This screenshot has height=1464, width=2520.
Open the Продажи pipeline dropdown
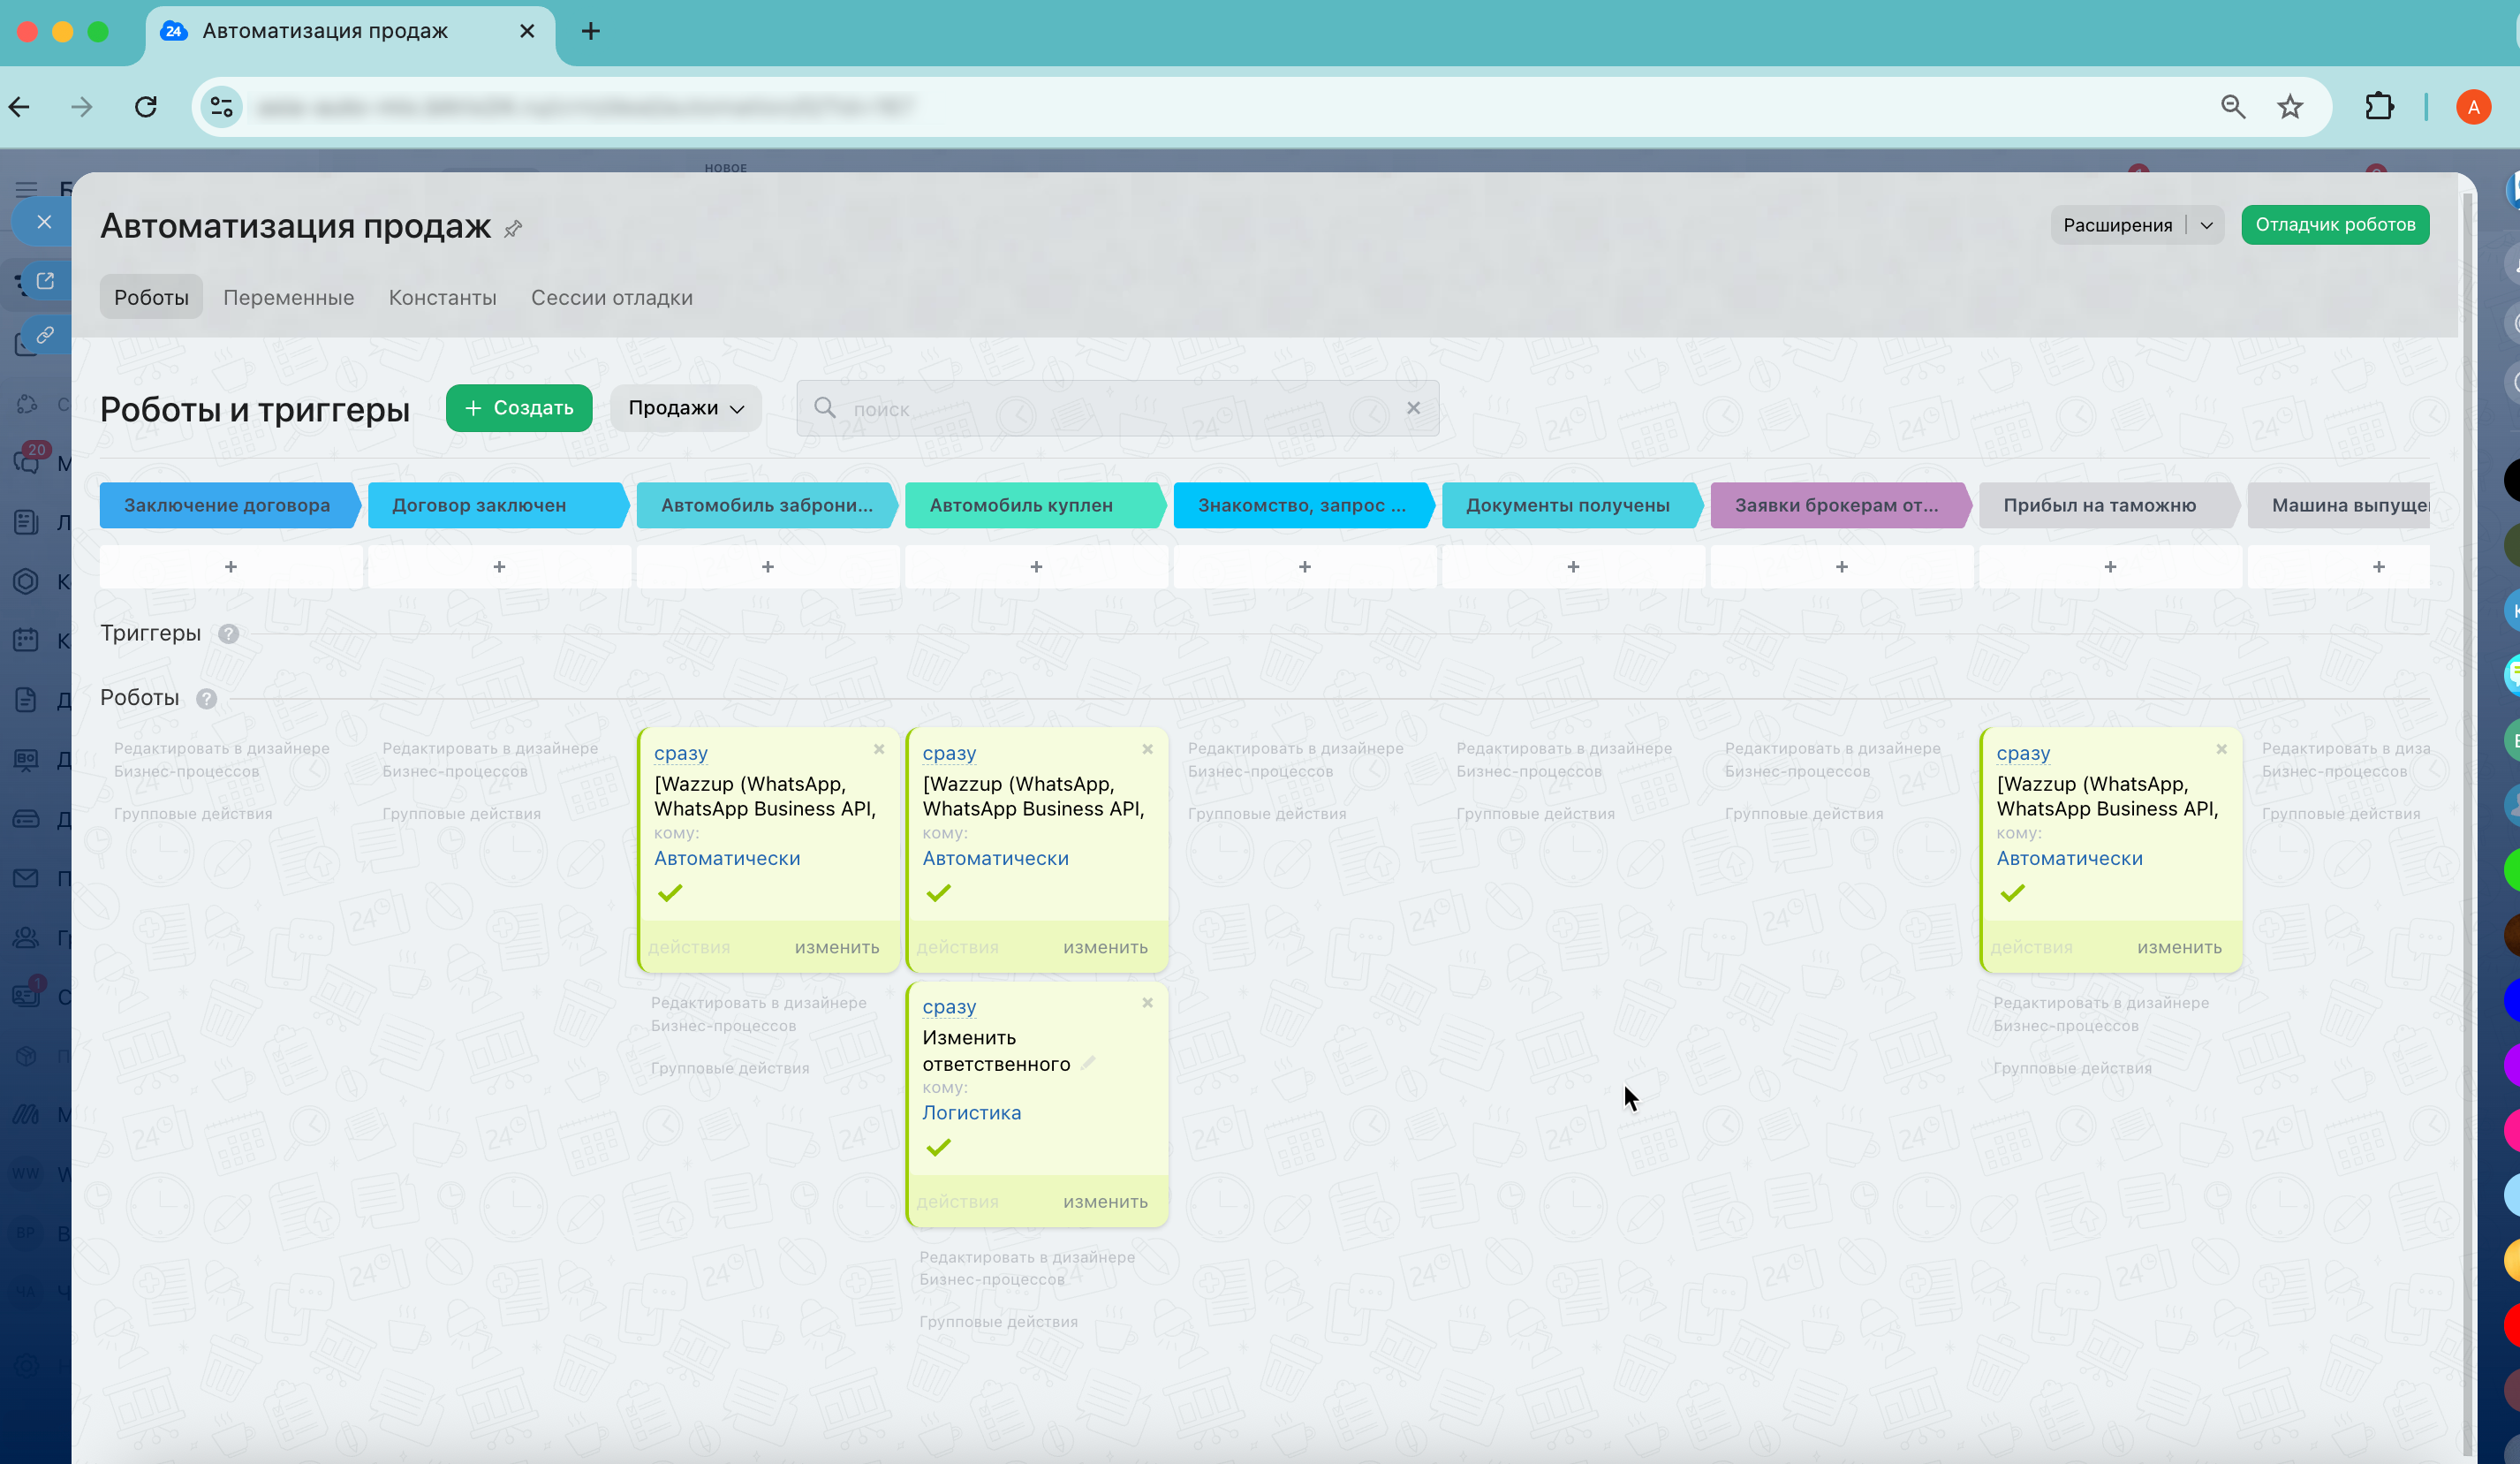click(x=686, y=408)
